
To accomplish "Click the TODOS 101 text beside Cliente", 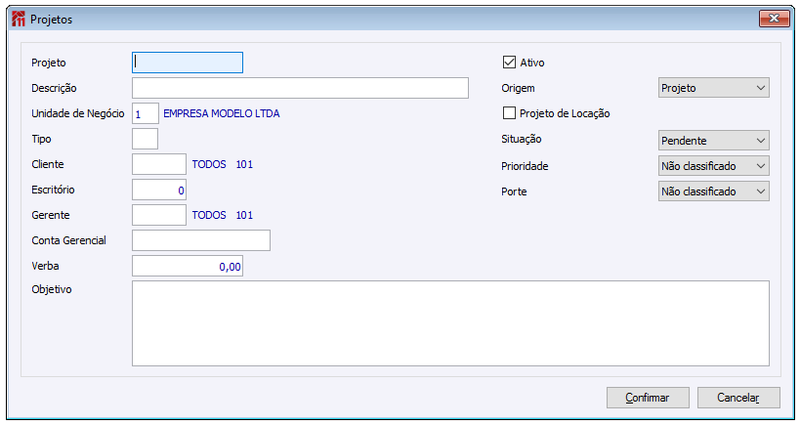I will (222, 164).
